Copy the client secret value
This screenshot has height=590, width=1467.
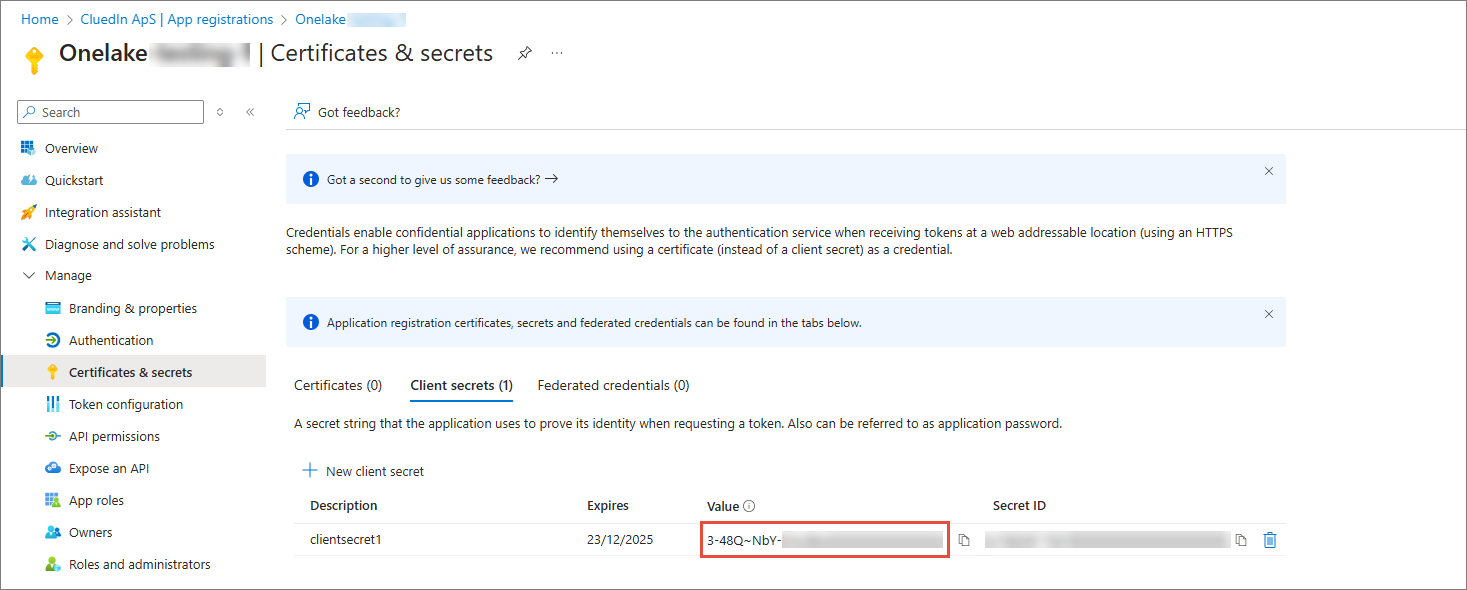tap(964, 540)
